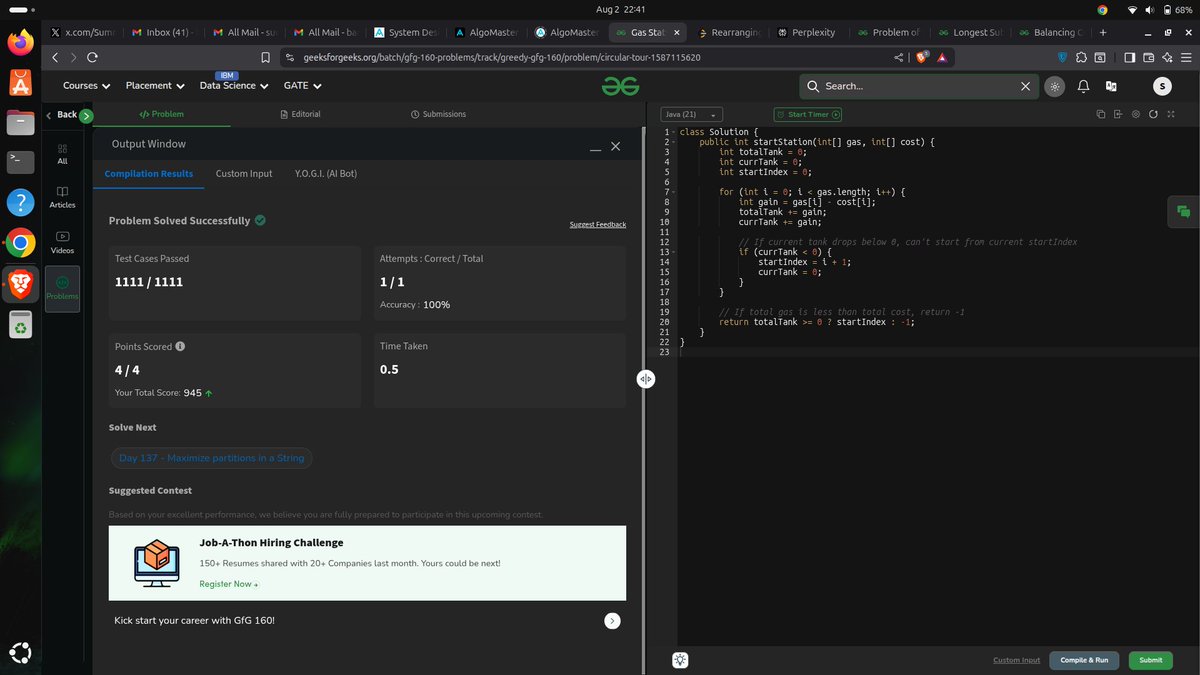Switch to the Submissions tab
The width and height of the screenshot is (1200, 675).
pos(438,114)
